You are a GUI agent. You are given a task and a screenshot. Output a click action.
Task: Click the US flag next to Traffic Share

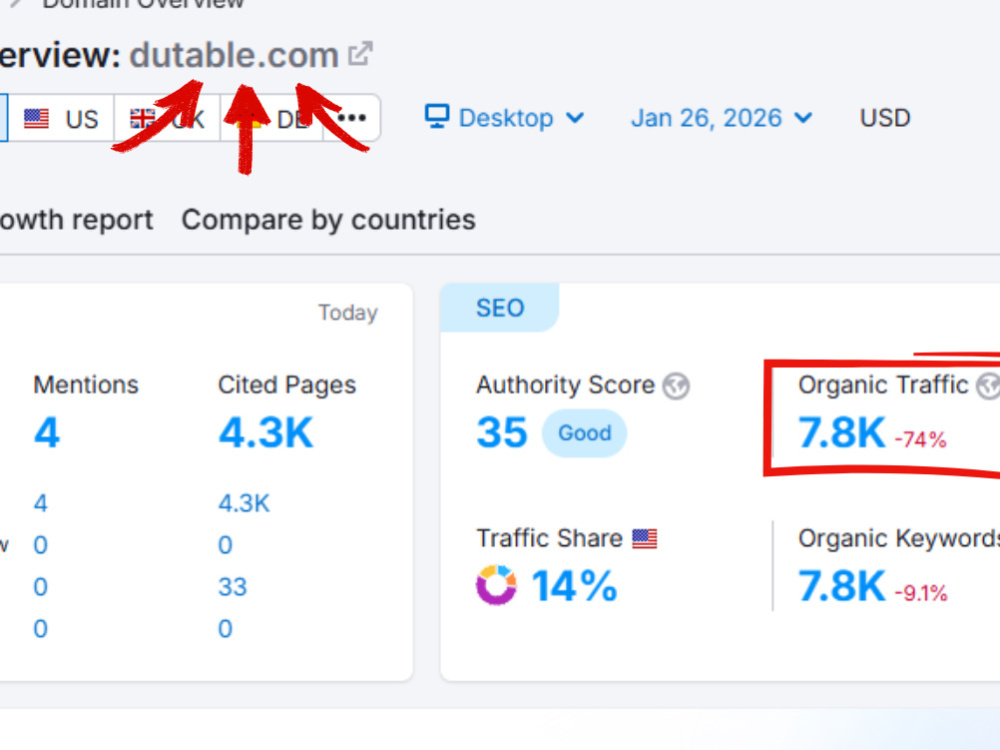point(644,539)
